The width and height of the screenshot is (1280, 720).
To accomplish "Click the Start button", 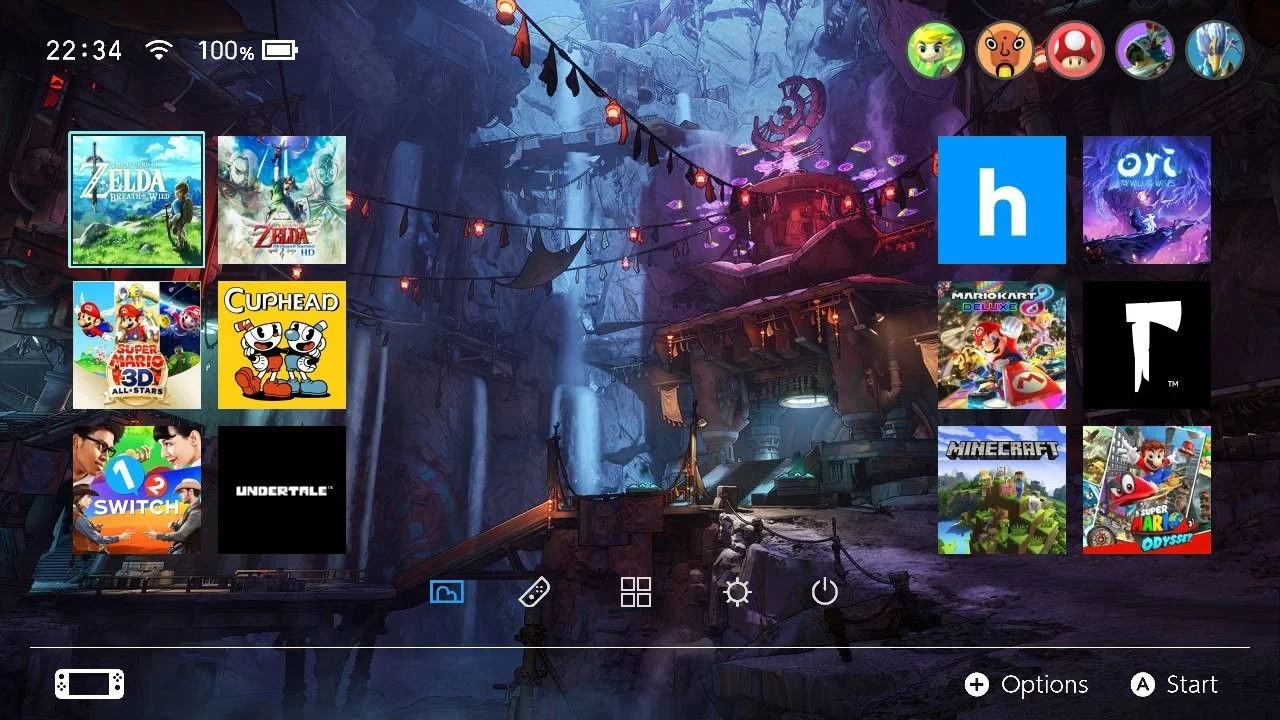I will click(1174, 685).
